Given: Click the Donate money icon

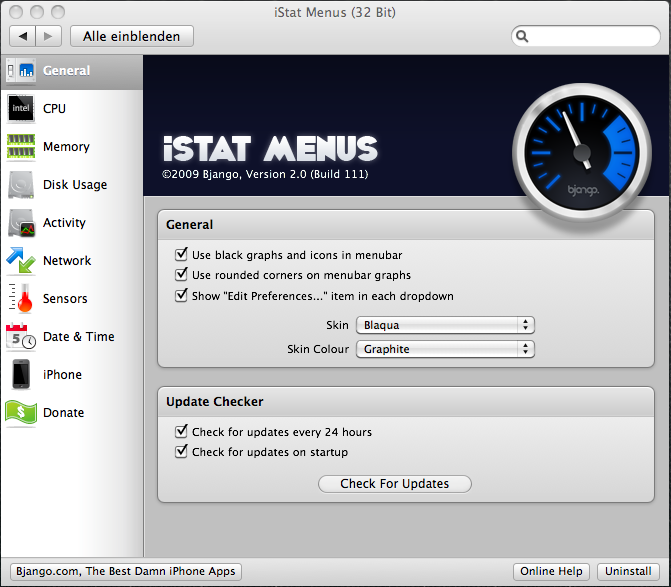Looking at the screenshot, I should point(21,412).
